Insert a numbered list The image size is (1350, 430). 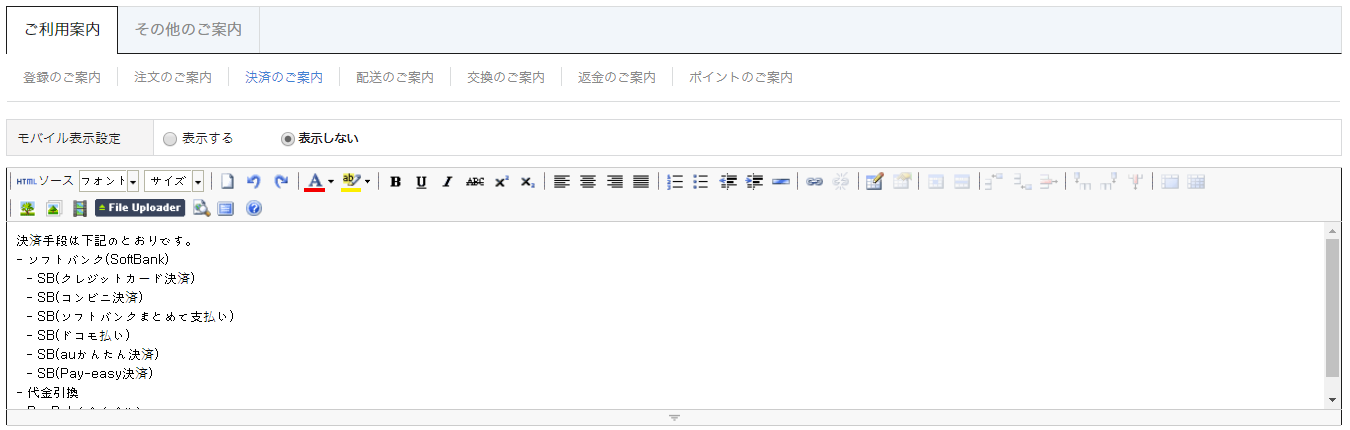pos(675,182)
